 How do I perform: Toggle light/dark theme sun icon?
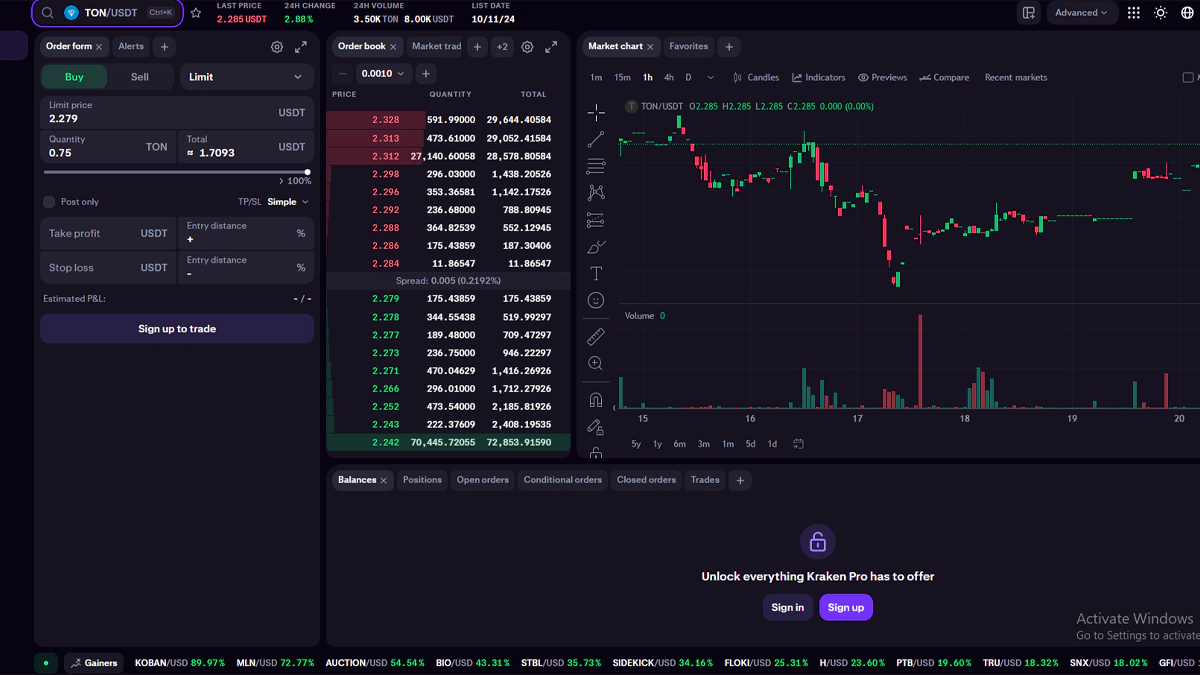pos(1160,13)
